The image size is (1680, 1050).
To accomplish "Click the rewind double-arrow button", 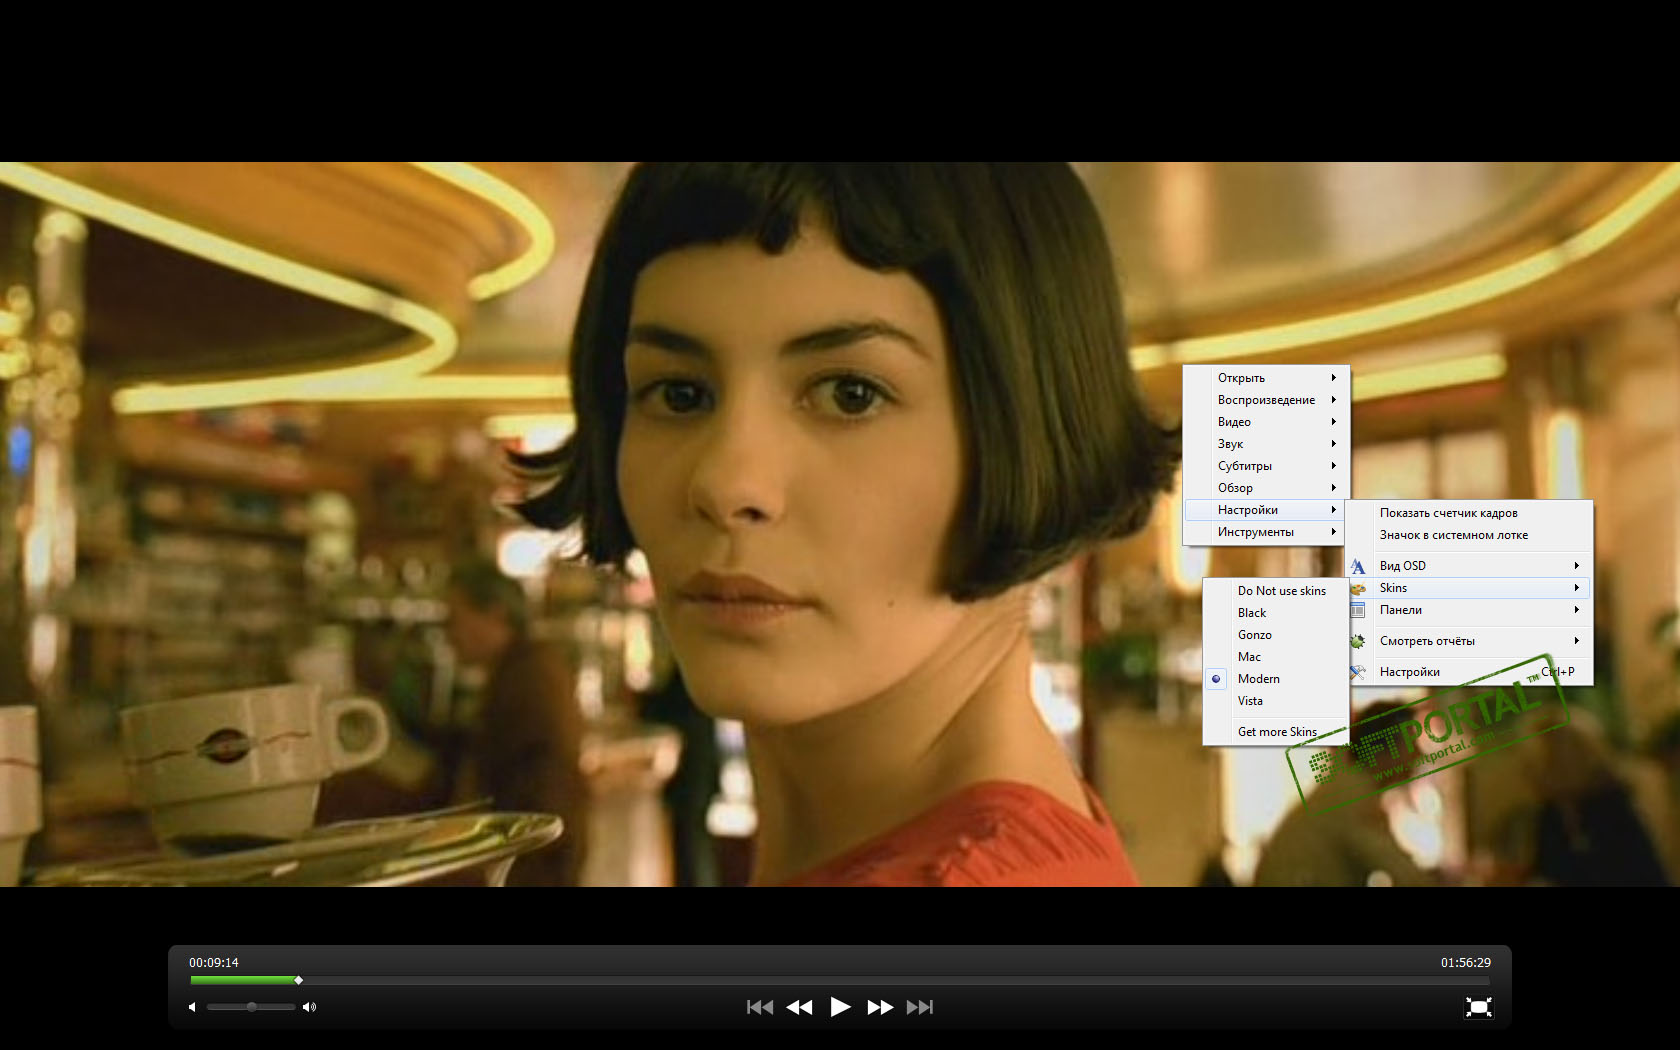I will pos(799,1007).
